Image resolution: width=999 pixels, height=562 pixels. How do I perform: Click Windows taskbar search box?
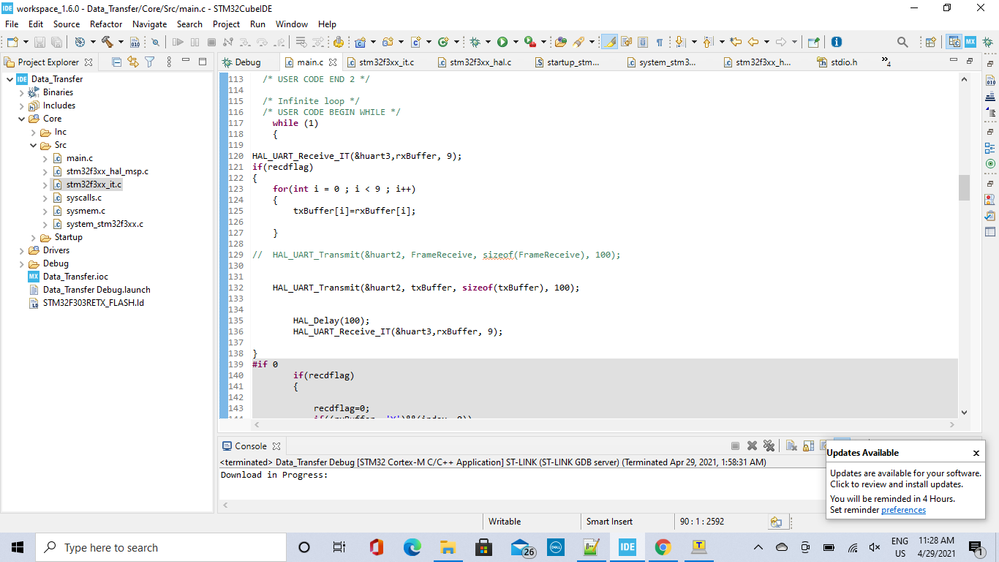(161, 548)
